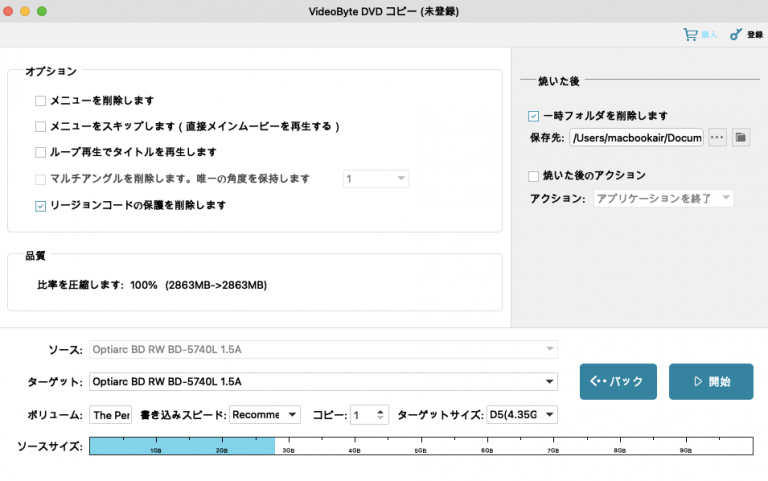Click the key register icon

point(735,34)
